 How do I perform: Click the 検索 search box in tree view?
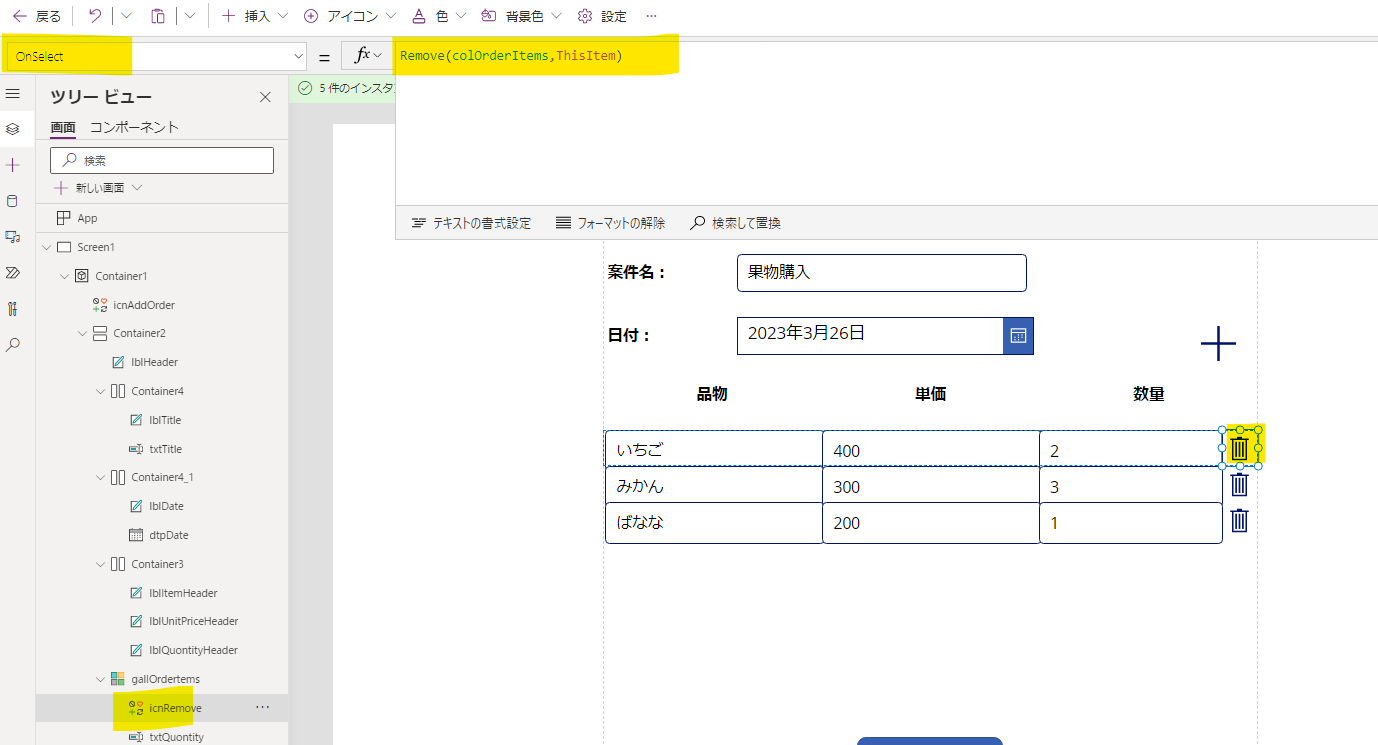pyautogui.click(x=162, y=160)
